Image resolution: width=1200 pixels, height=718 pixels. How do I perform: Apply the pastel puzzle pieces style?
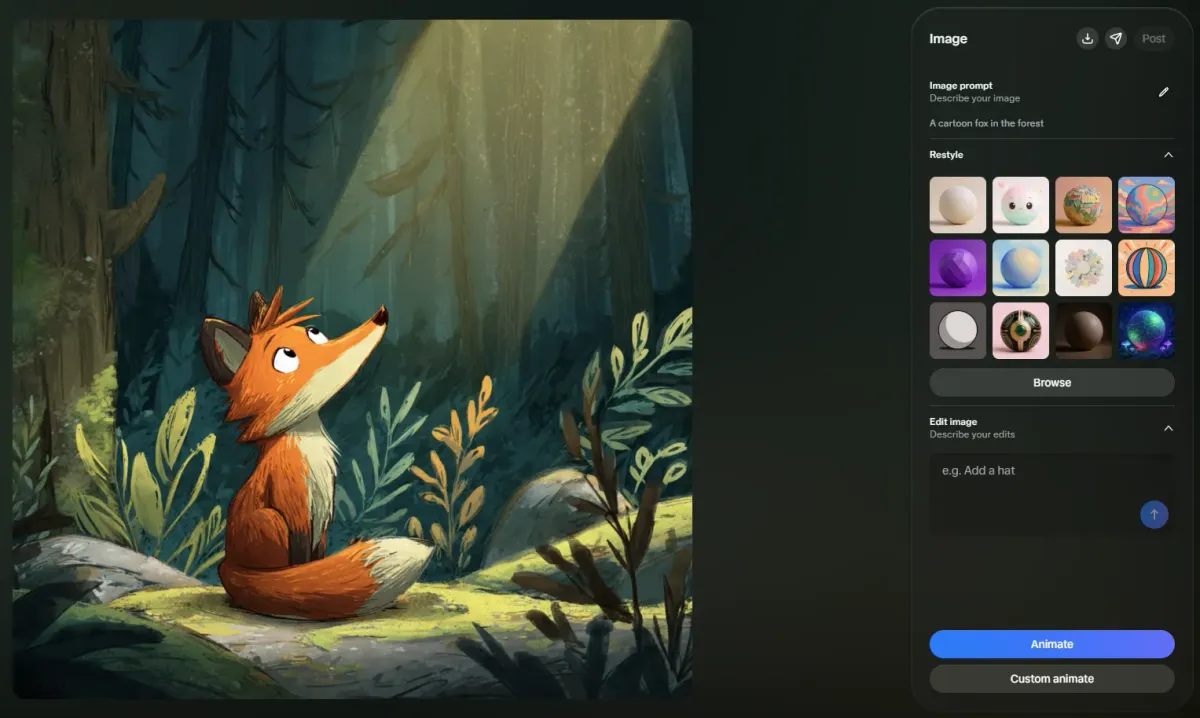[1083, 268]
